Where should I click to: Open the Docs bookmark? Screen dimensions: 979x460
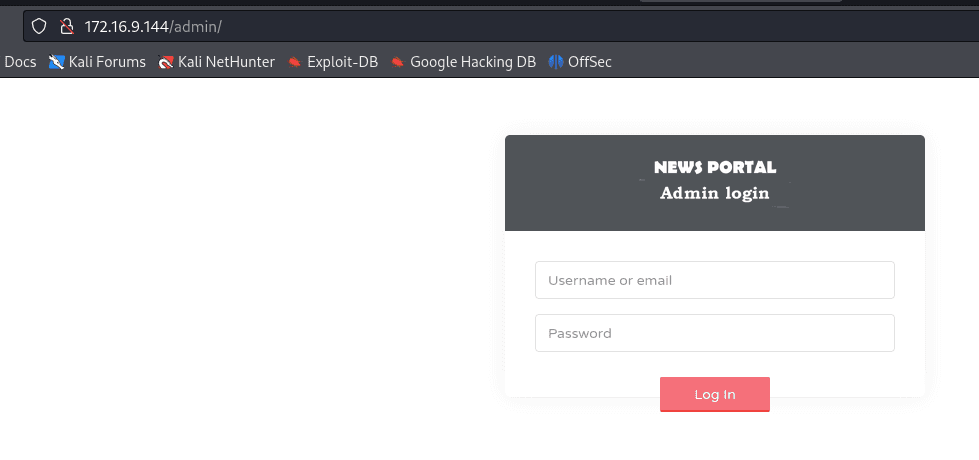(20, 62)
